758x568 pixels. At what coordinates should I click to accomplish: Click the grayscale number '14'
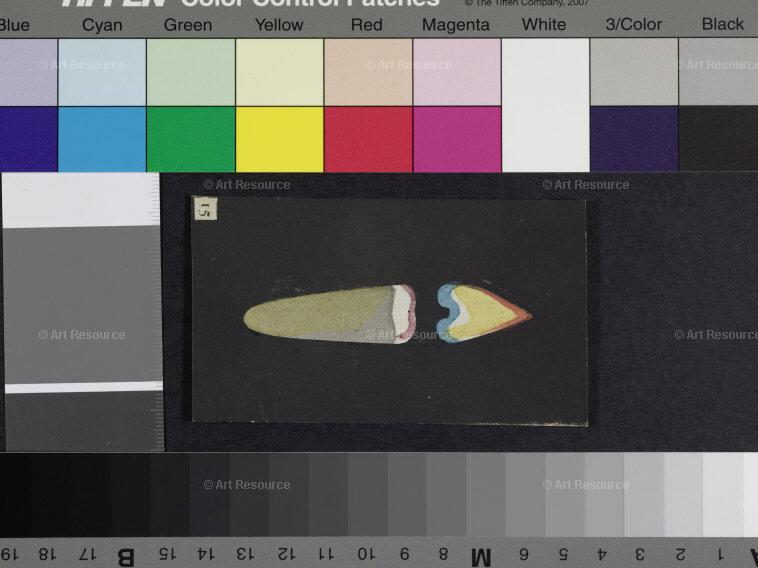click(205, 553)
